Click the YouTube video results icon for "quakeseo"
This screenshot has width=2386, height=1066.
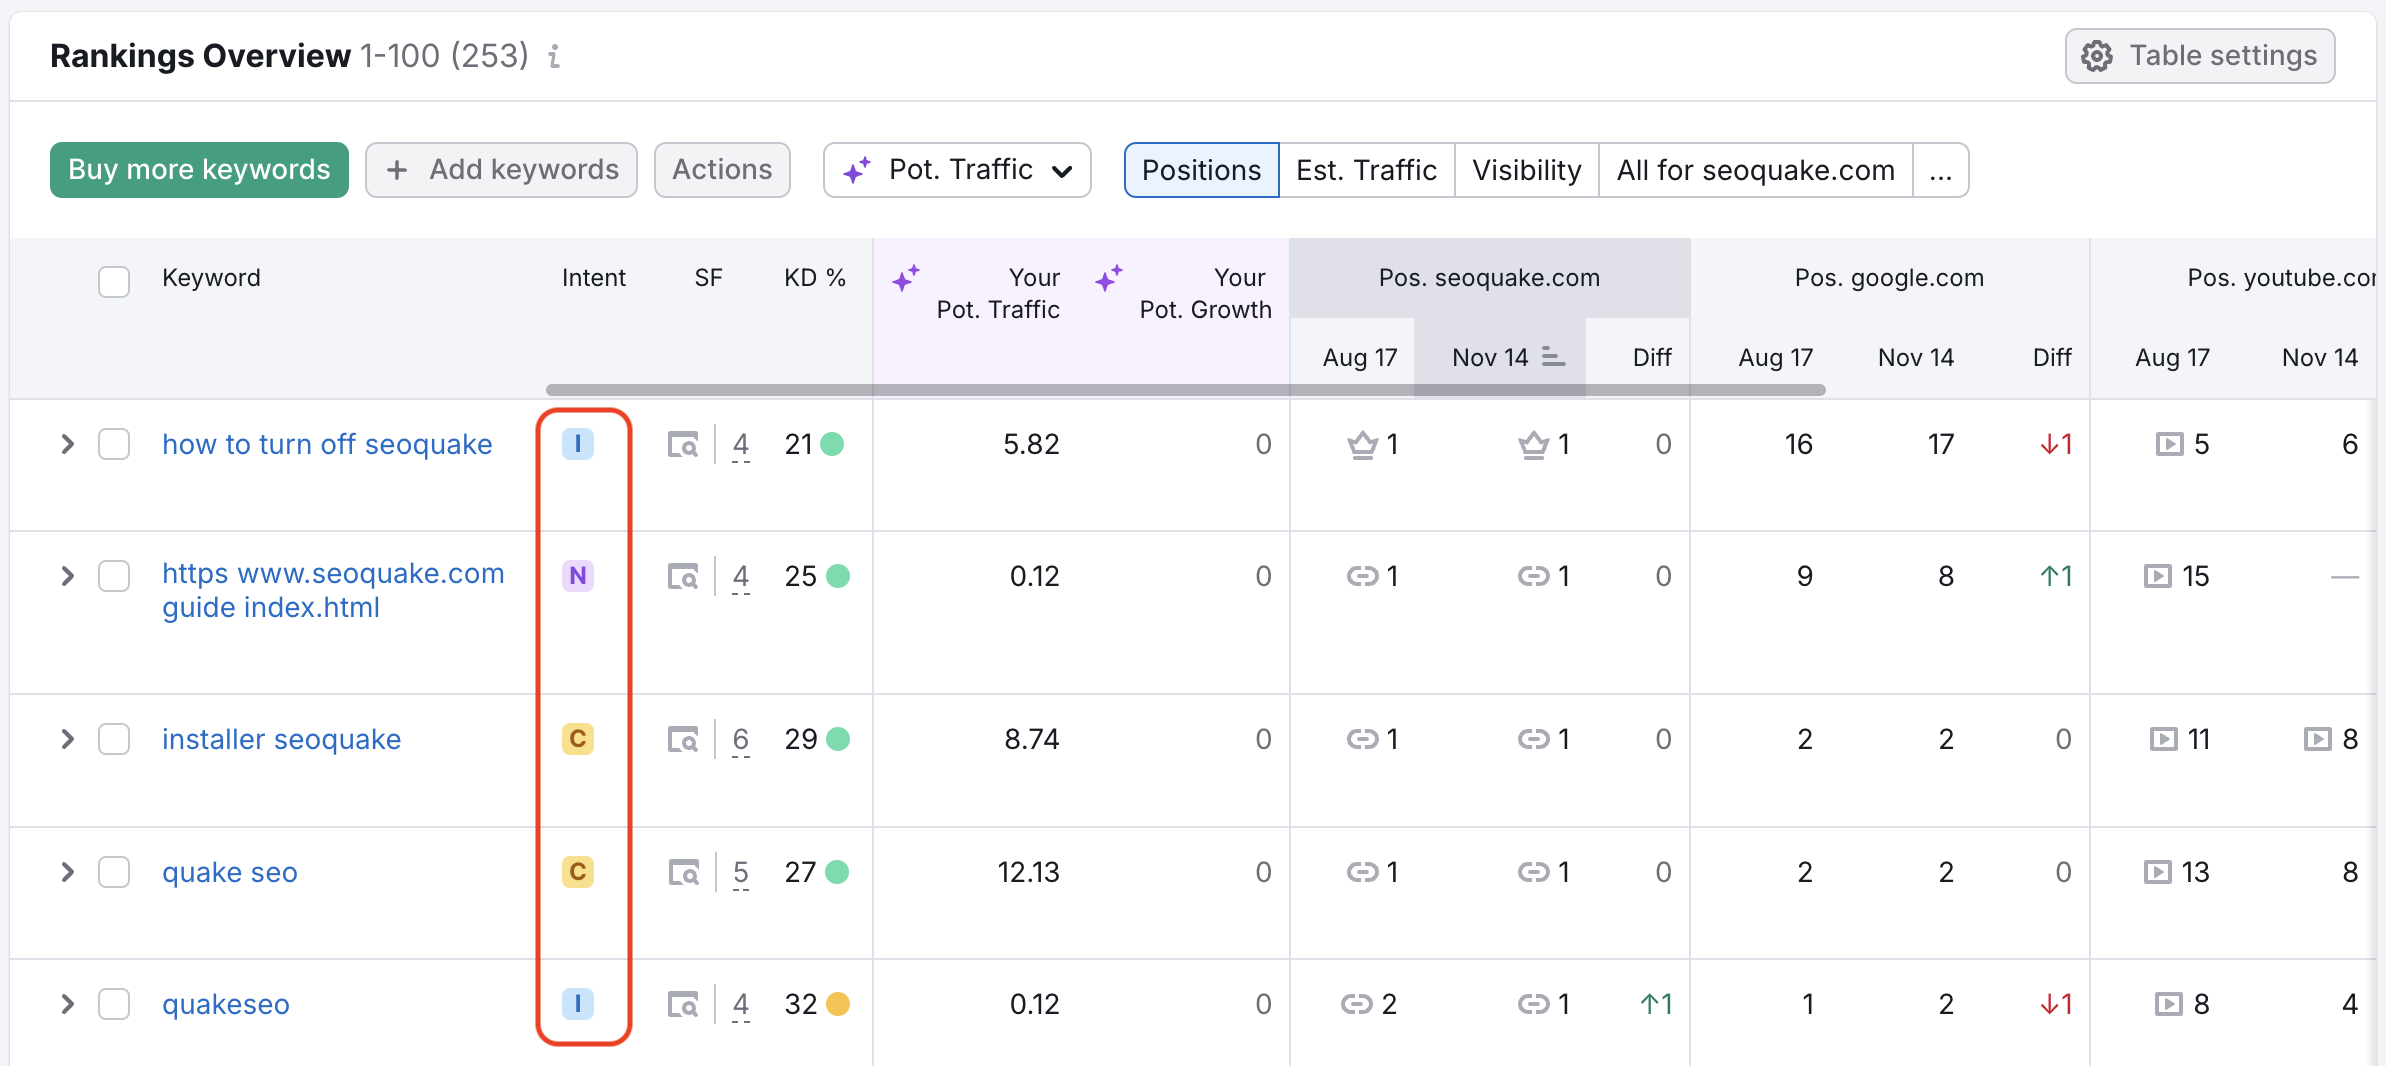pos(2168,1004)
